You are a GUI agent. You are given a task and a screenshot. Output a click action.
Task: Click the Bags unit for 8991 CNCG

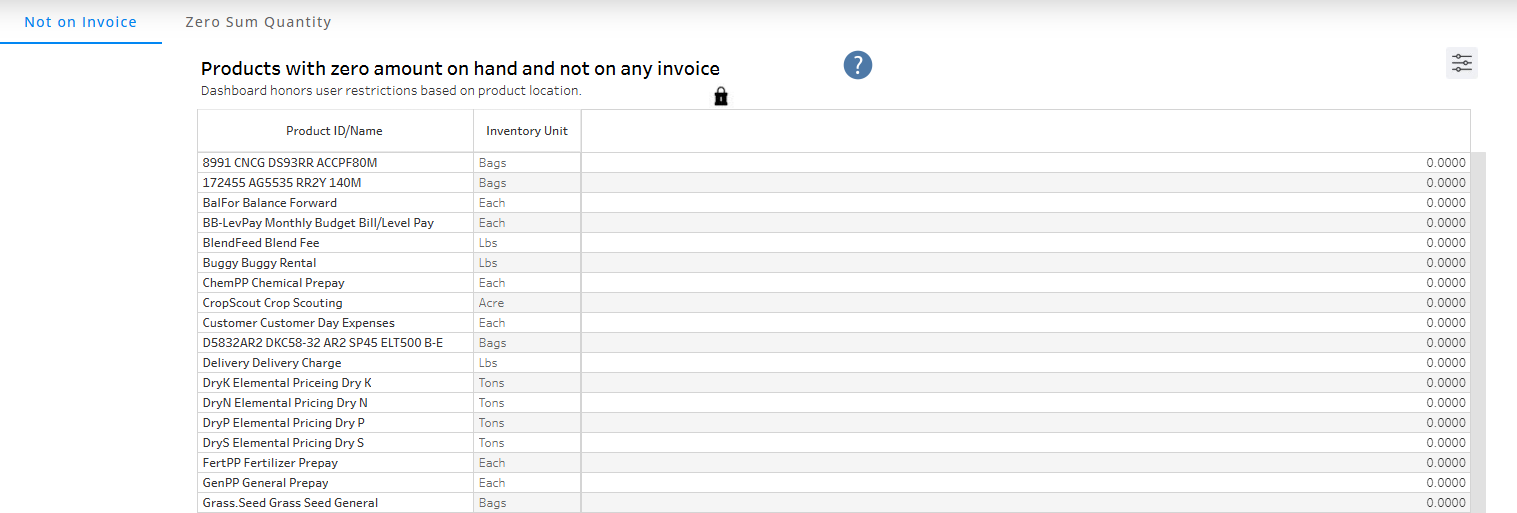click(x=493, y=163)
